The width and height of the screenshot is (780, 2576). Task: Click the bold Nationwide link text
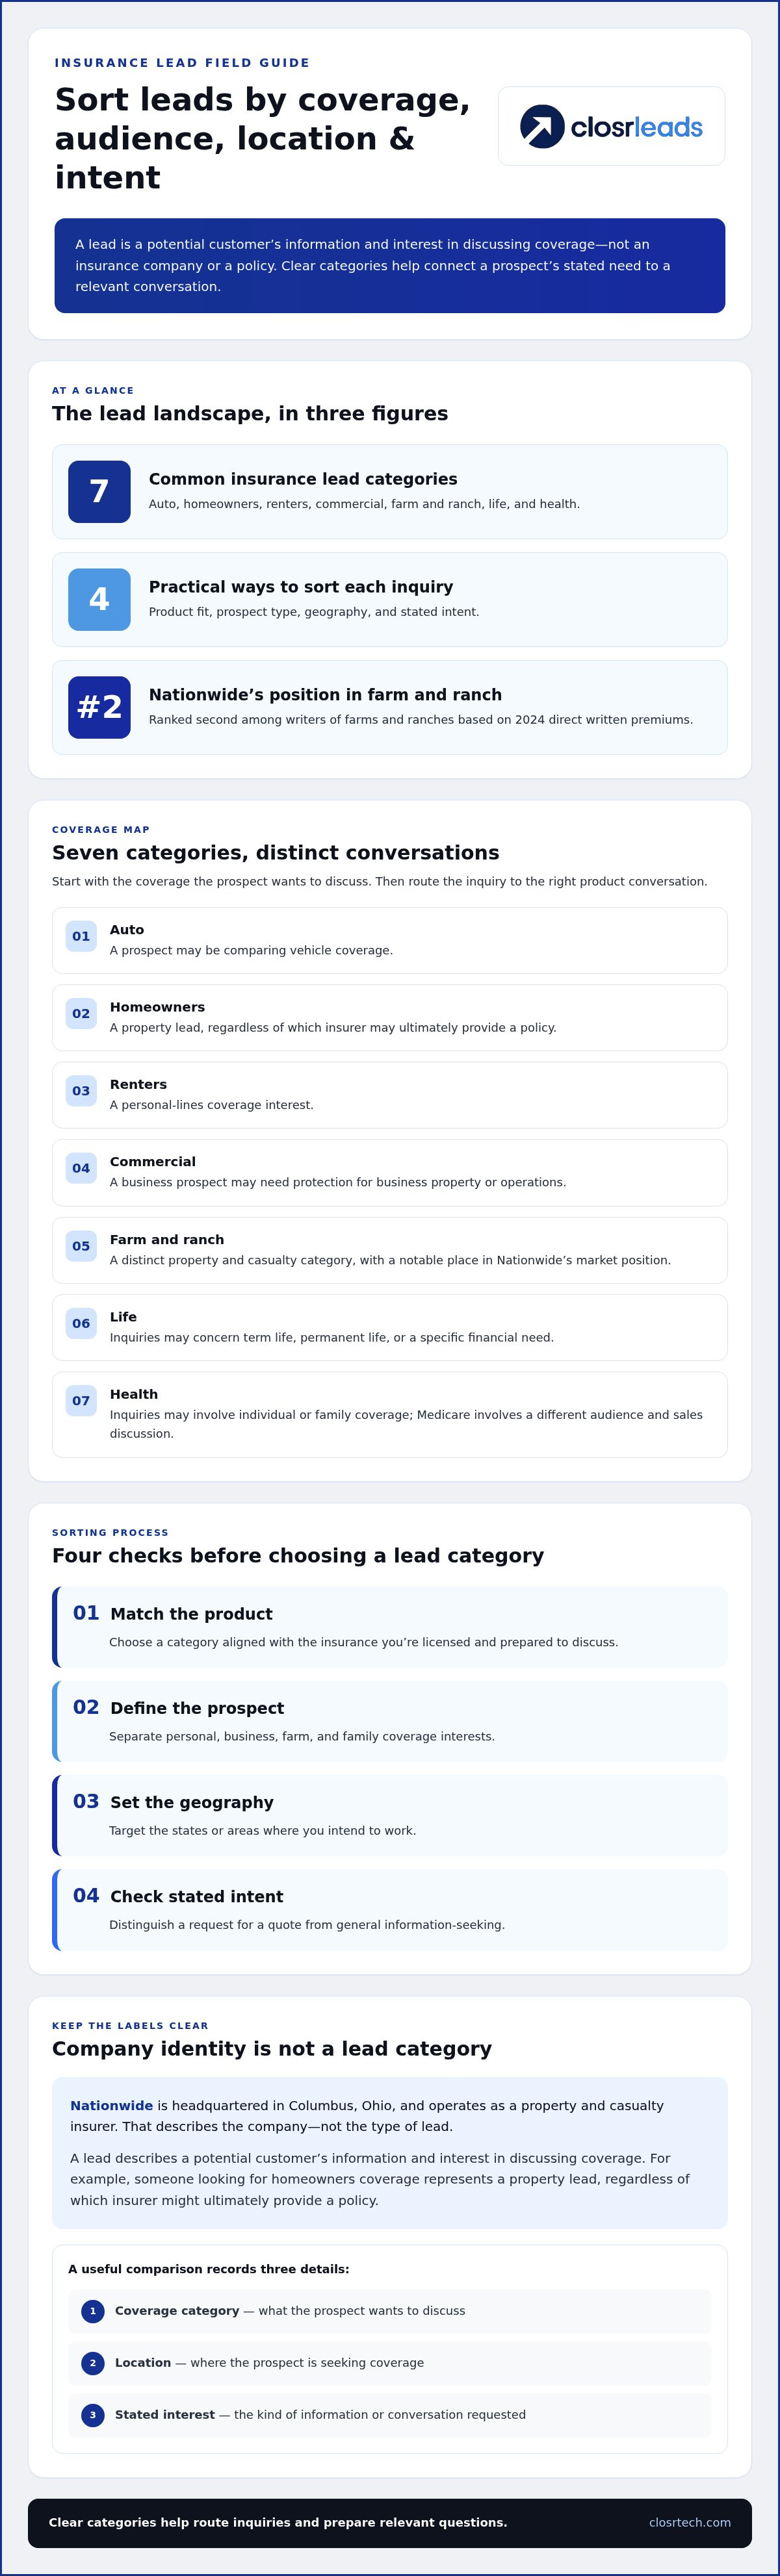(x=111, y=2105)
